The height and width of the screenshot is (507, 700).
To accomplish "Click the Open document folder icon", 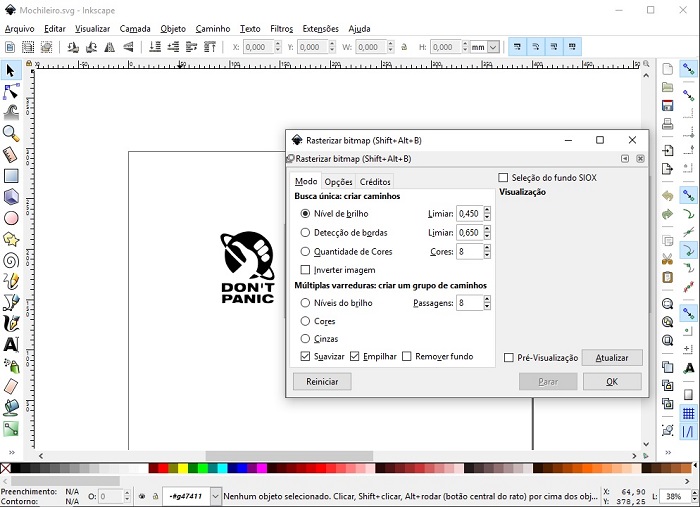I will [667, 87].
